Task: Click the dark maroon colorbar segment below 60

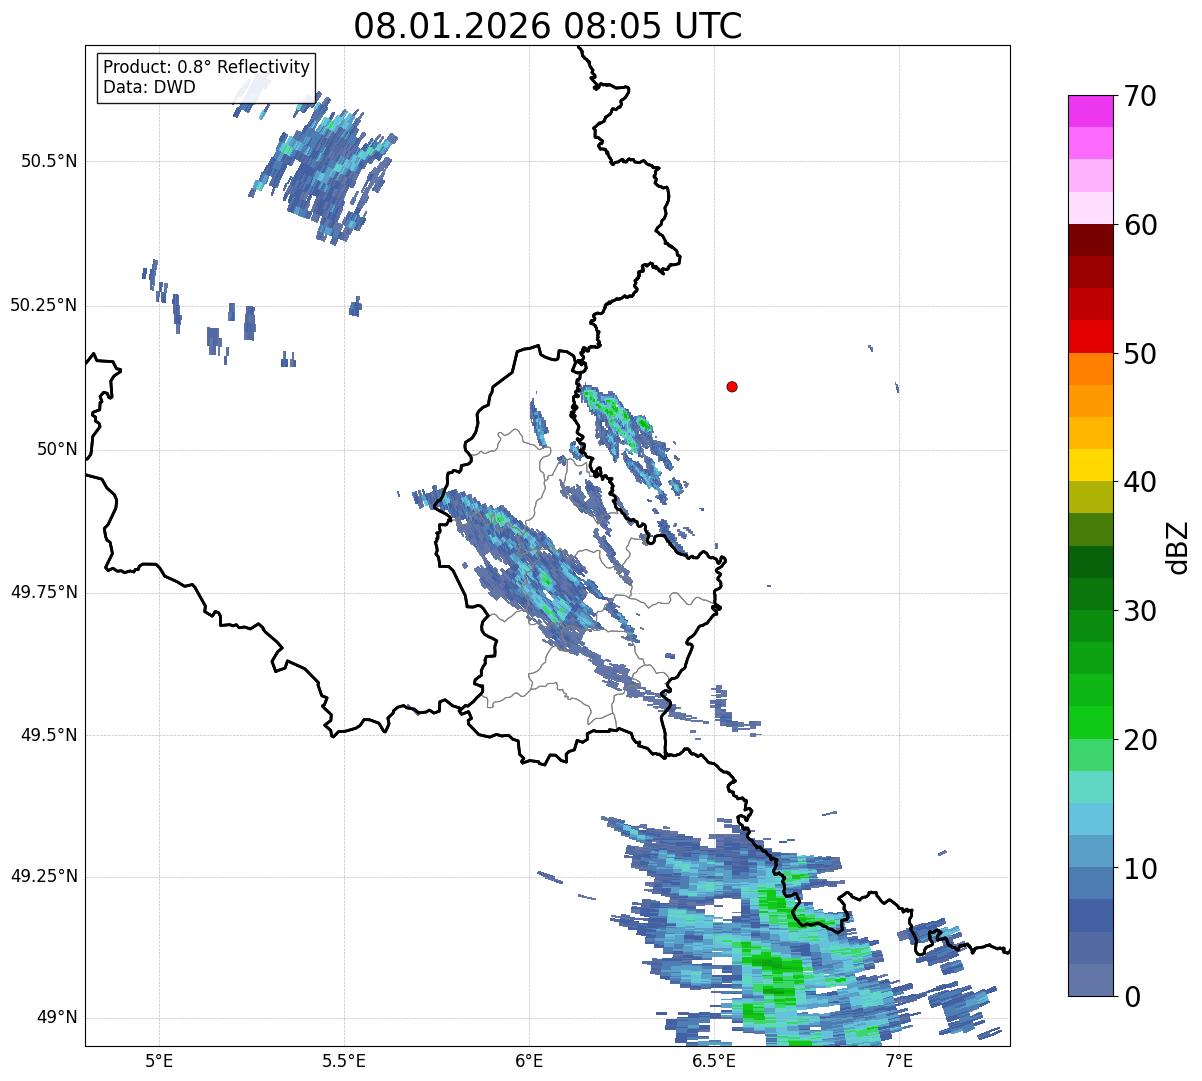Action: (x=1090, y=240)
